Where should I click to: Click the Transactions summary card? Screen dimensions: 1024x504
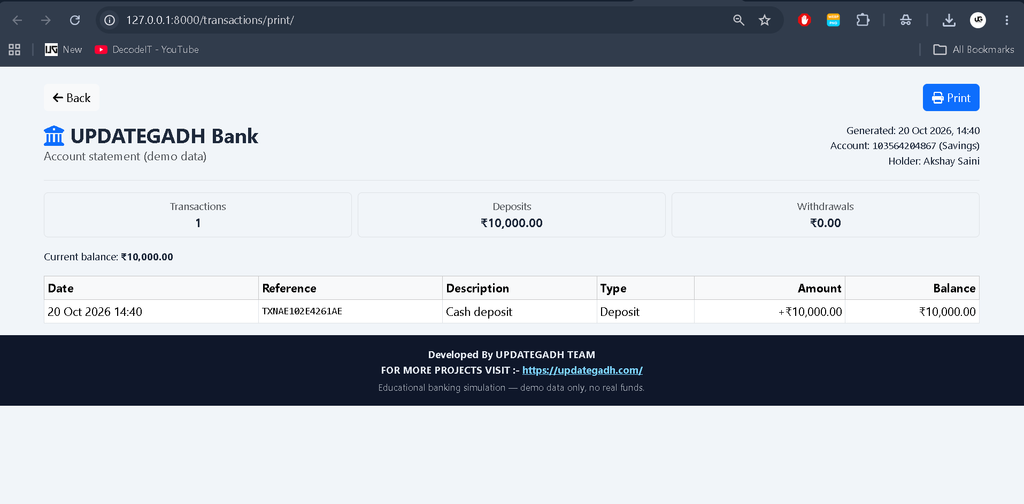coord(198,215)
